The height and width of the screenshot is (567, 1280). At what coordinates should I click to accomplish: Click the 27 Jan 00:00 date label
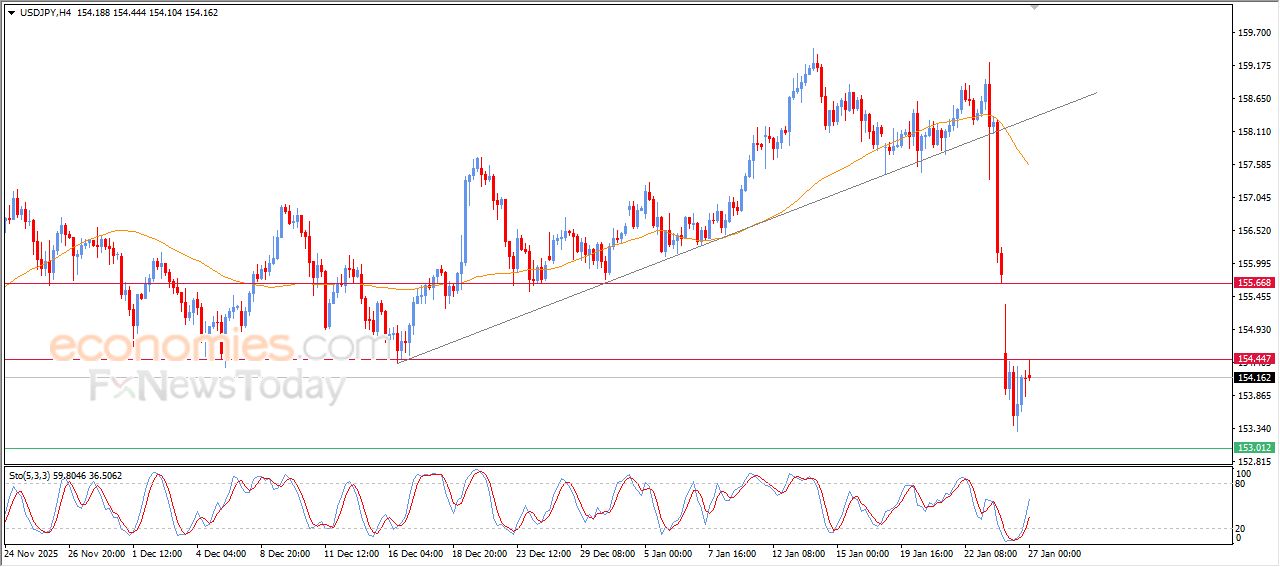point(1054,553)
